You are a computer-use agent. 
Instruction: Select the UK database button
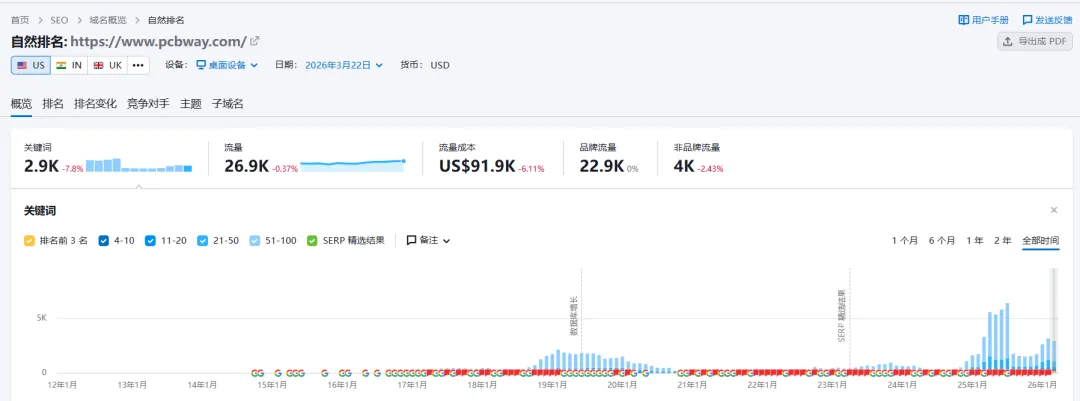[107, 65]
